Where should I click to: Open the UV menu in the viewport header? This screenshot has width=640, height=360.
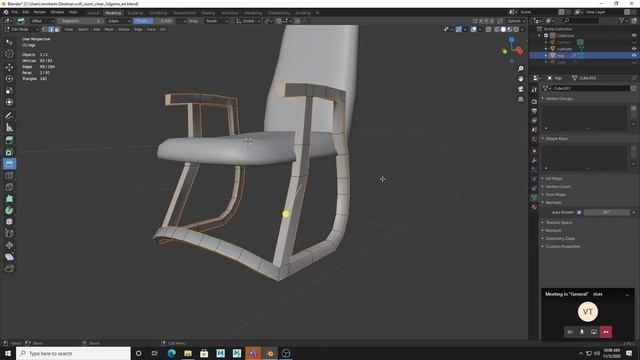(x=163, y=29)
